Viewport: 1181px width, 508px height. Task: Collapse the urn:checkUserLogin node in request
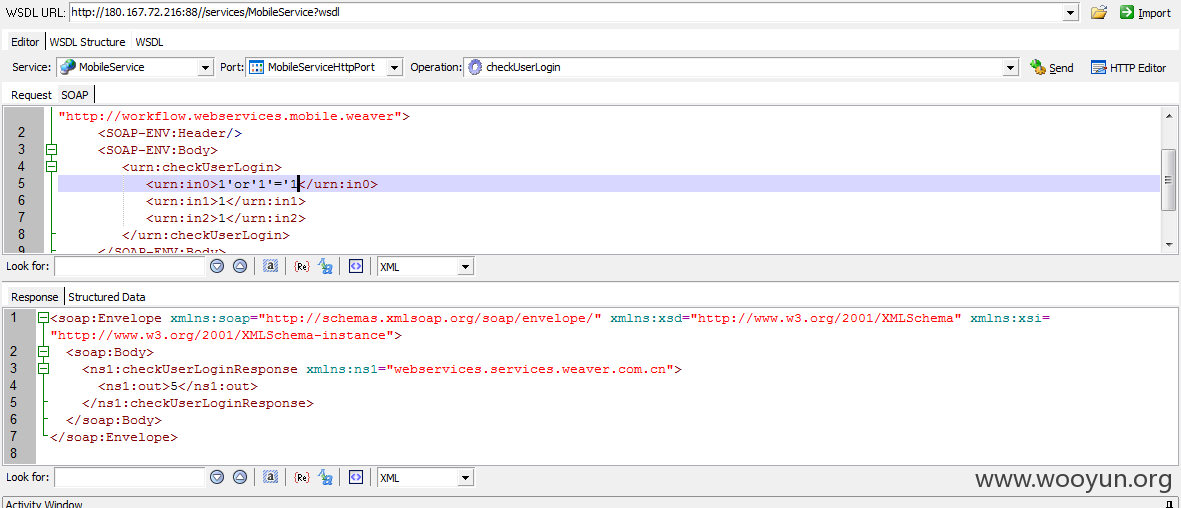[x=51, y=167]
